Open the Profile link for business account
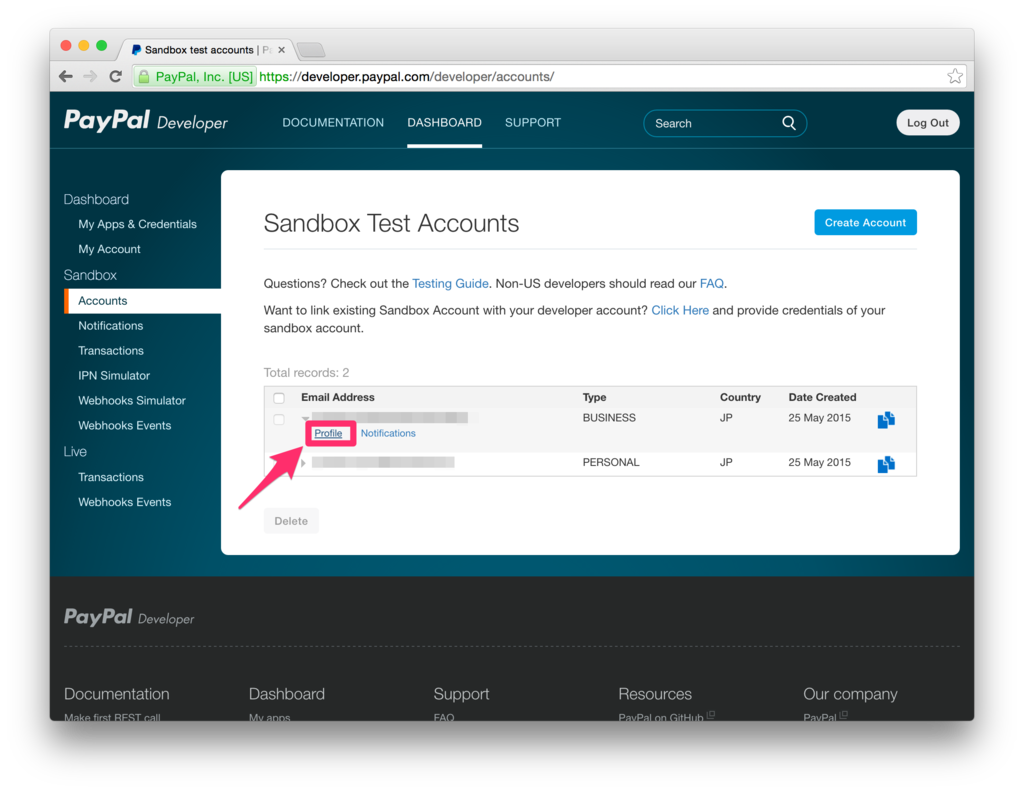This screenshot has height=792, width=1024. (x=328, y=433)
